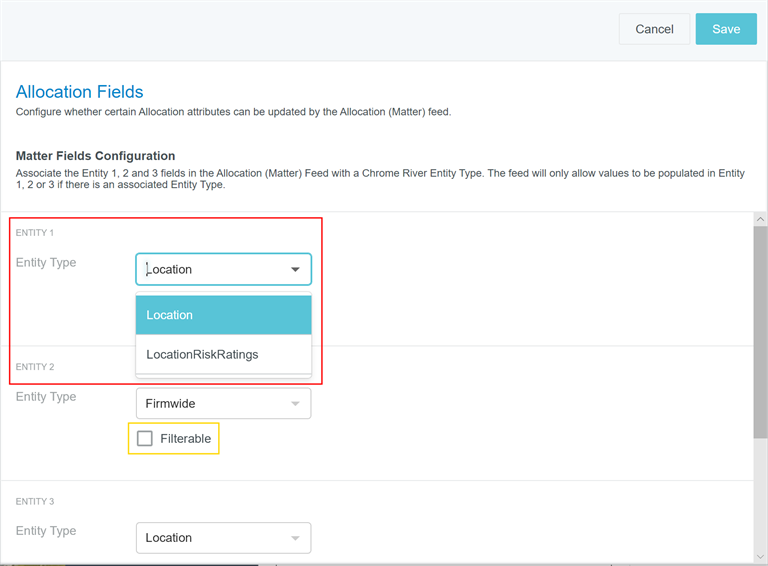
Task: Click the Entity 3 dropdown caret arrow
Action: coord(295,538)
